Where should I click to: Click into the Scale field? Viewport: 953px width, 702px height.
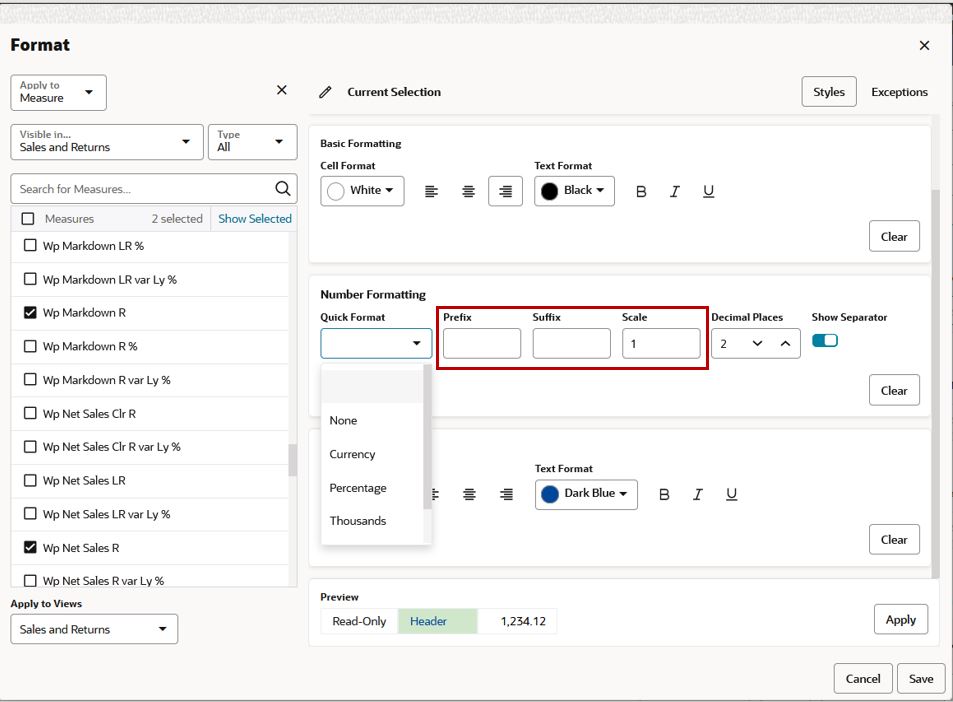click(661, 343)
